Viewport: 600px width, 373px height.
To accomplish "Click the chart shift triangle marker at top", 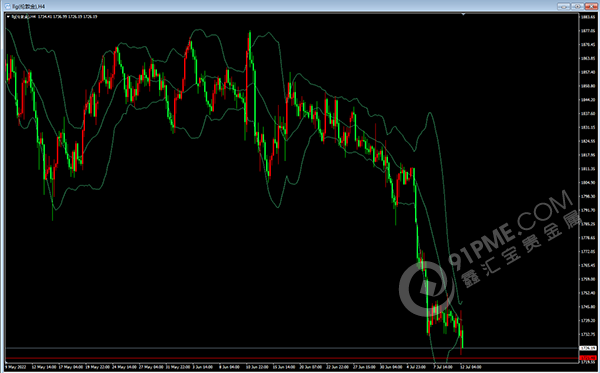I will coord(463,15).
